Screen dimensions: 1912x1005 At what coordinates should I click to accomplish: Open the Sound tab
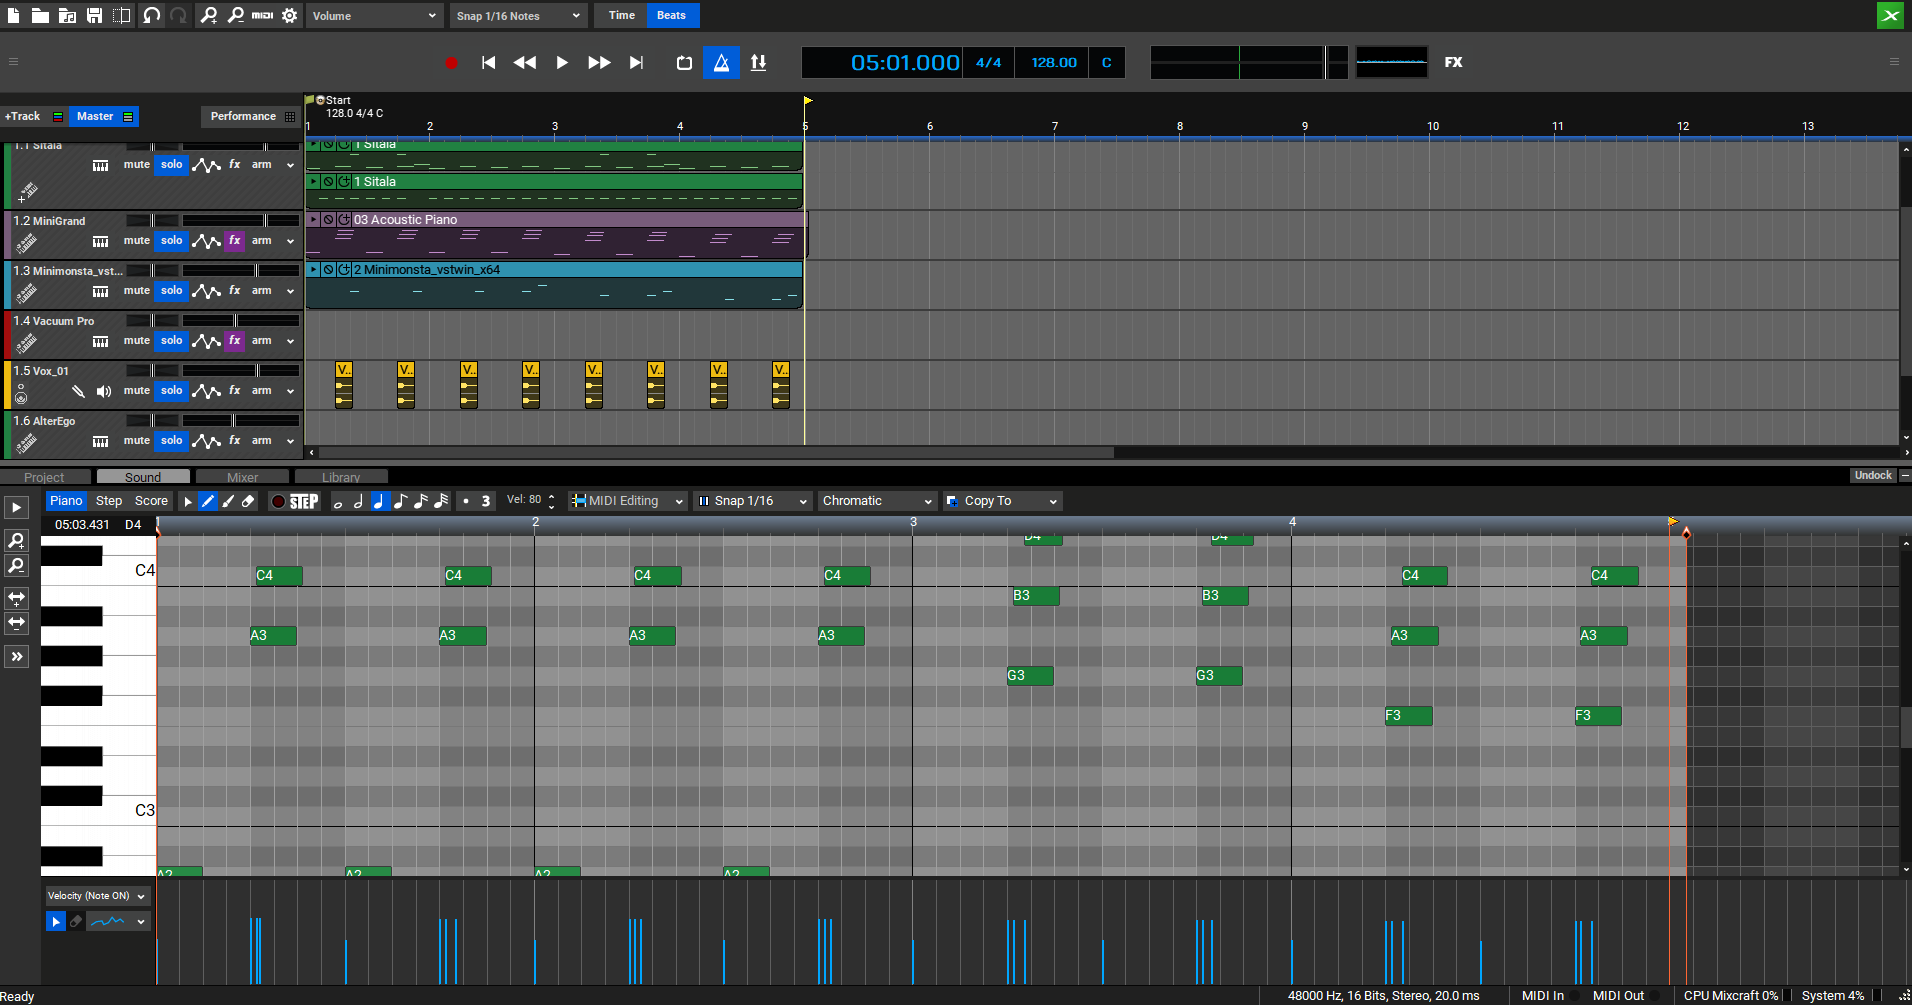click(x=143, y=477)
